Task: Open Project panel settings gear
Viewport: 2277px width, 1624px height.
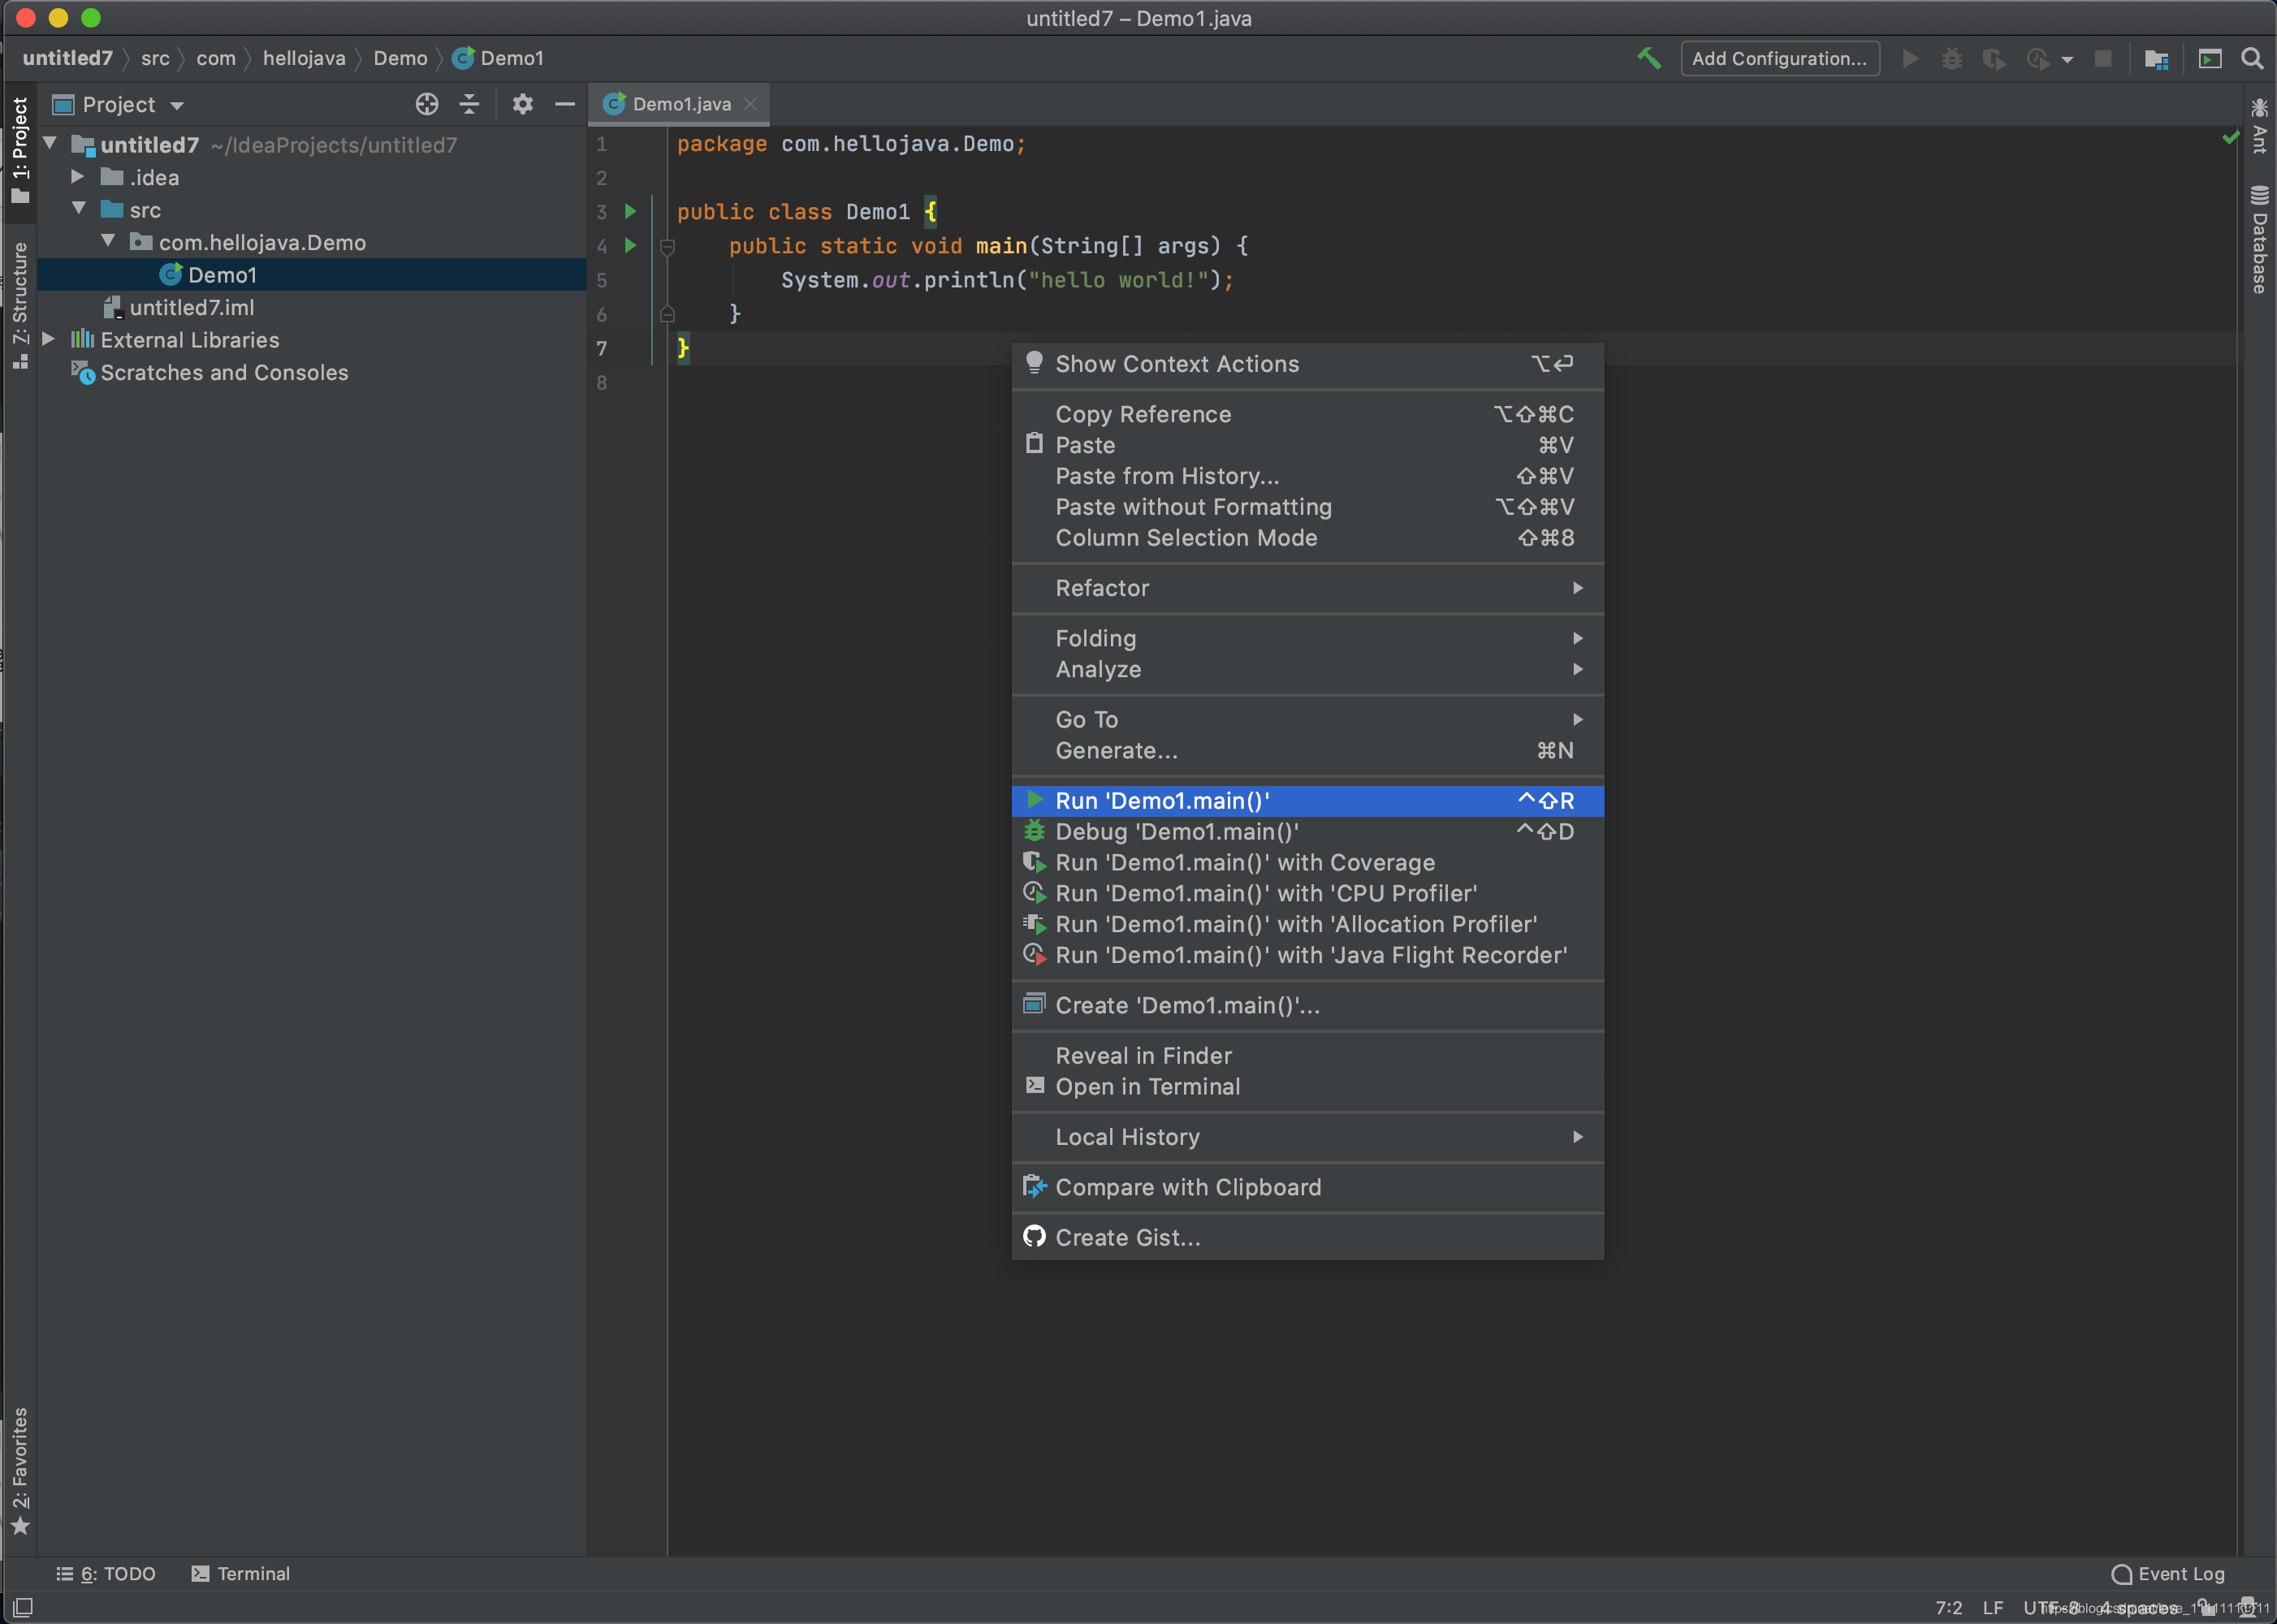Action: point(522,104)
